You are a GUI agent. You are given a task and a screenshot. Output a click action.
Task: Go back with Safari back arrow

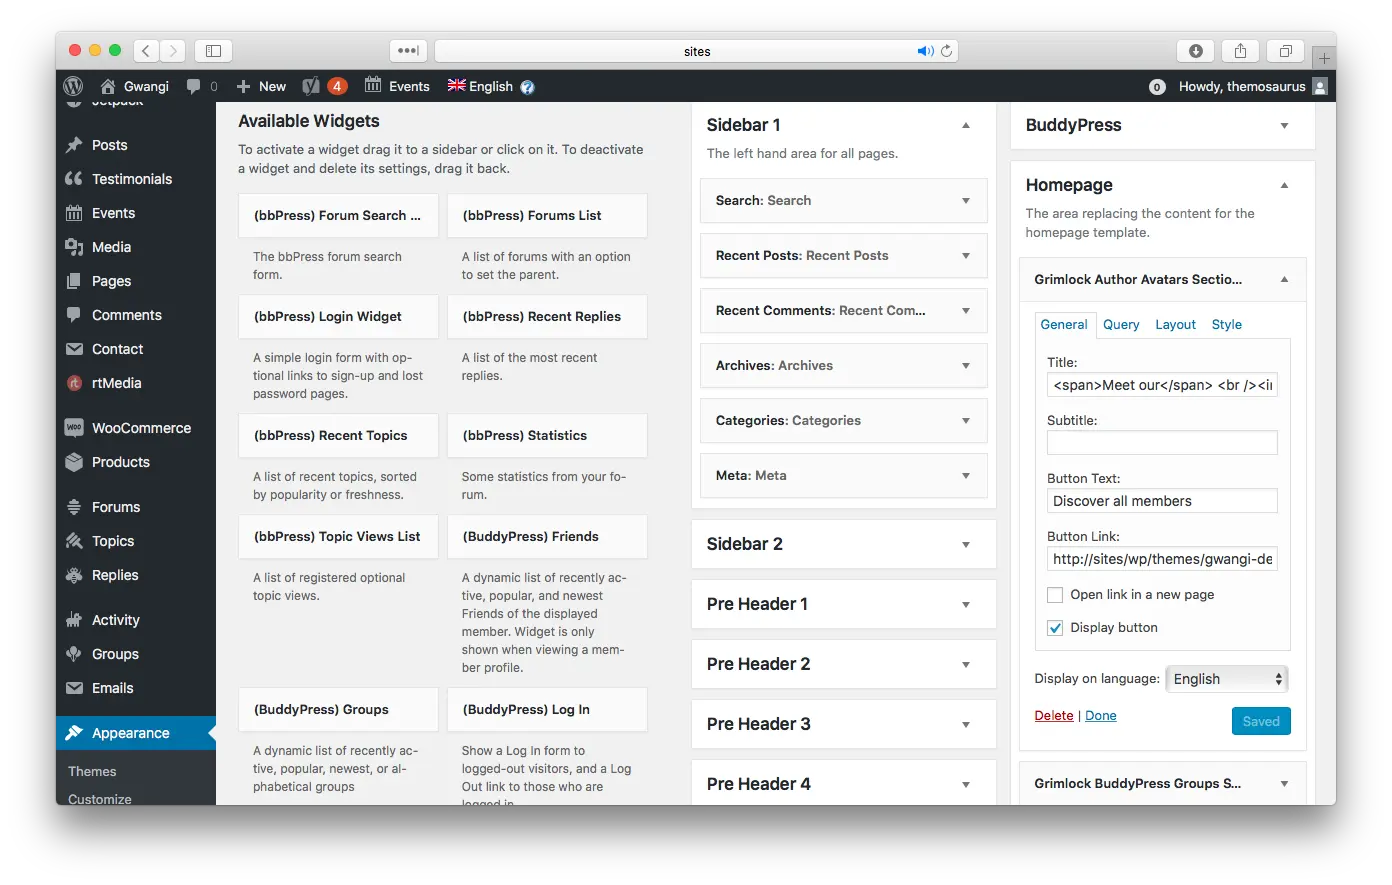click(x=146, y=51)
